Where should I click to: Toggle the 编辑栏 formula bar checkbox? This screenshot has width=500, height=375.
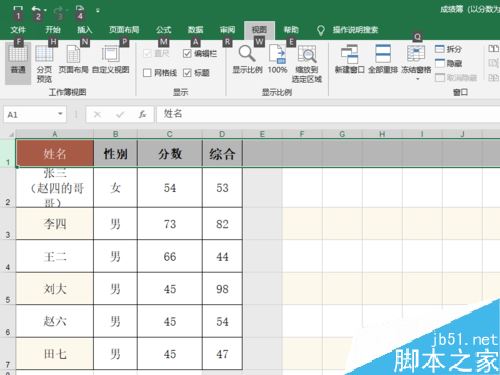coord(187,53)
